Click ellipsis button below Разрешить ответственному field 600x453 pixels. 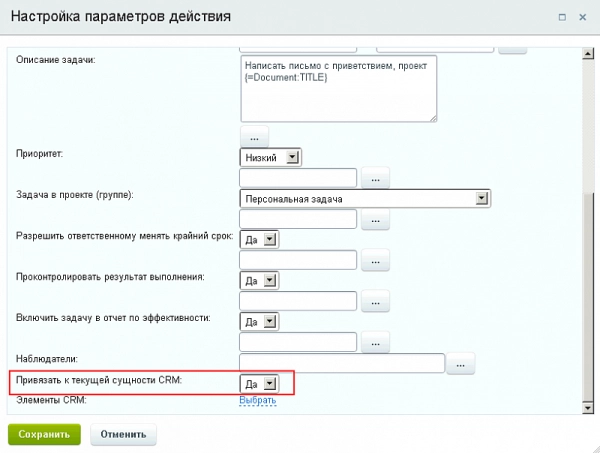374,260
